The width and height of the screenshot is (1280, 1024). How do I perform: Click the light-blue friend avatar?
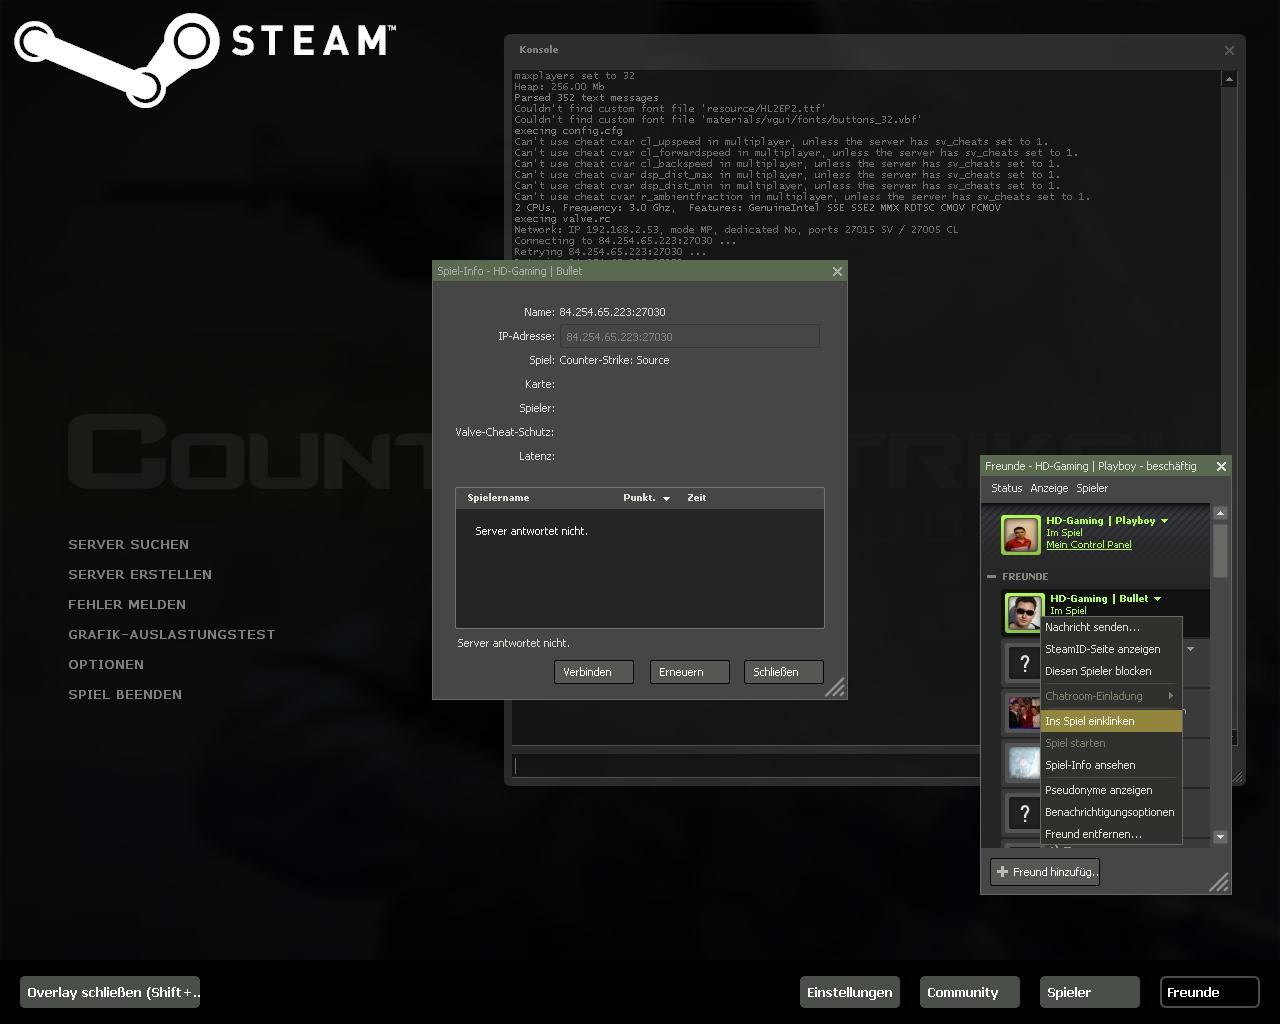[x=1023, y=763]
